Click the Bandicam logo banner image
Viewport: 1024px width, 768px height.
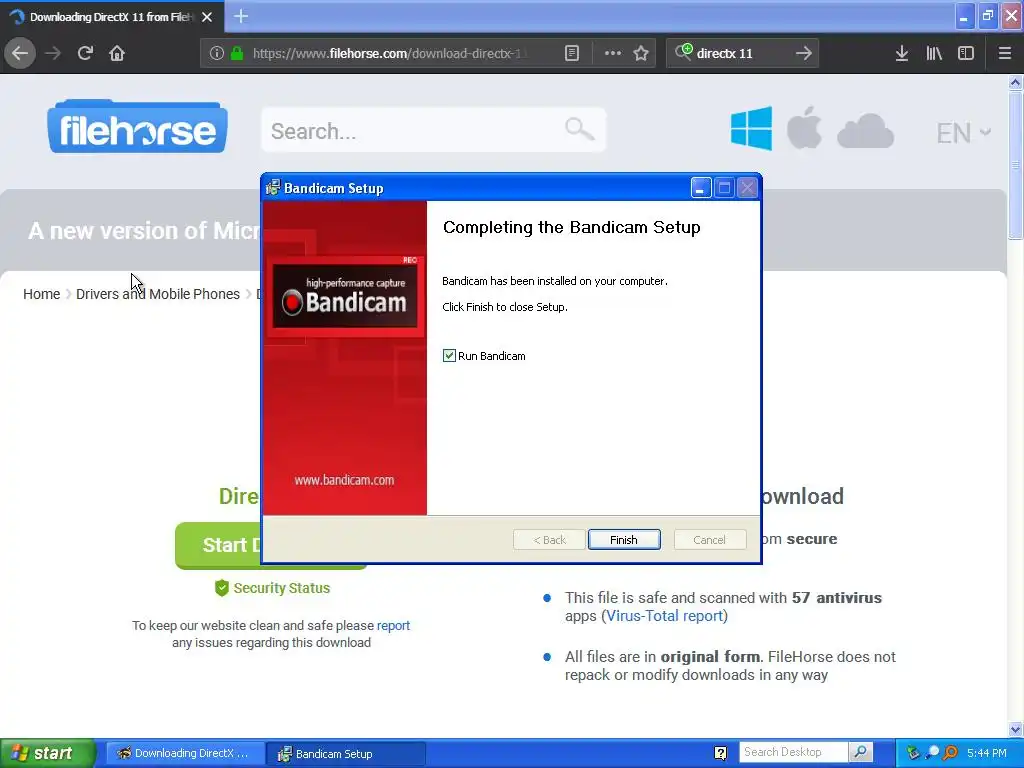[345, 296]
